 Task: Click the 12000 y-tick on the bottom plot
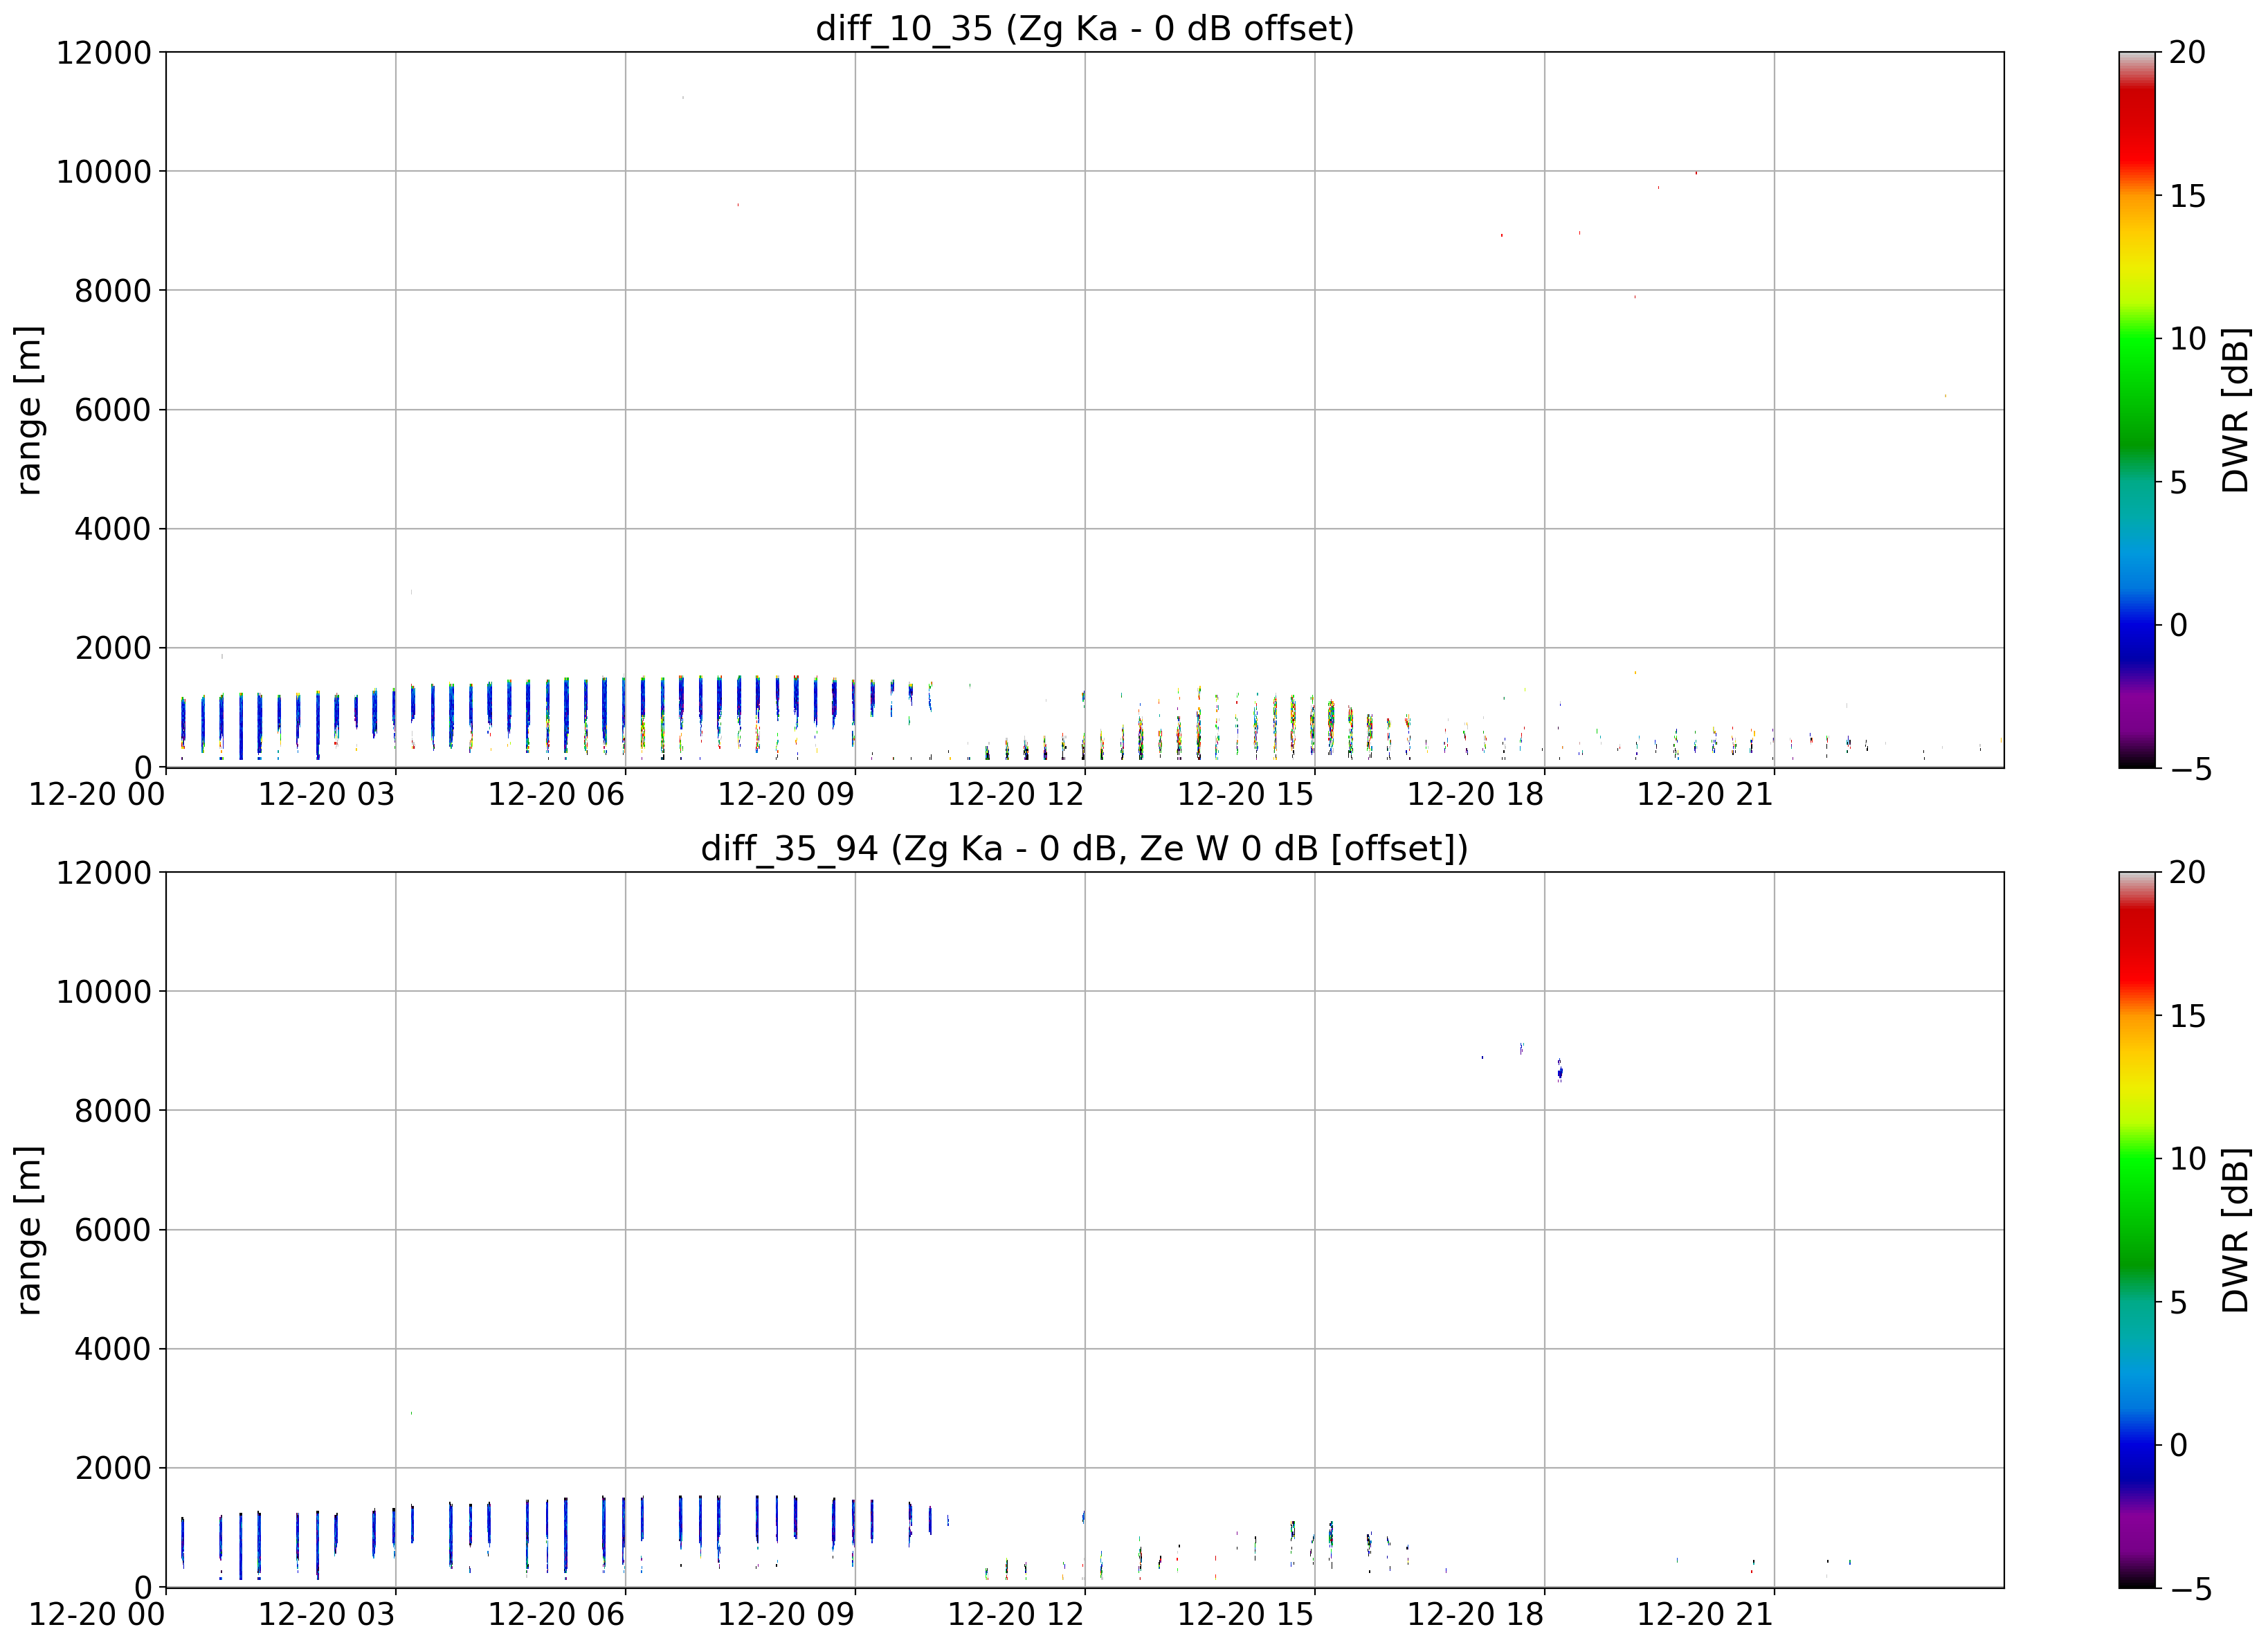point(104,873)
